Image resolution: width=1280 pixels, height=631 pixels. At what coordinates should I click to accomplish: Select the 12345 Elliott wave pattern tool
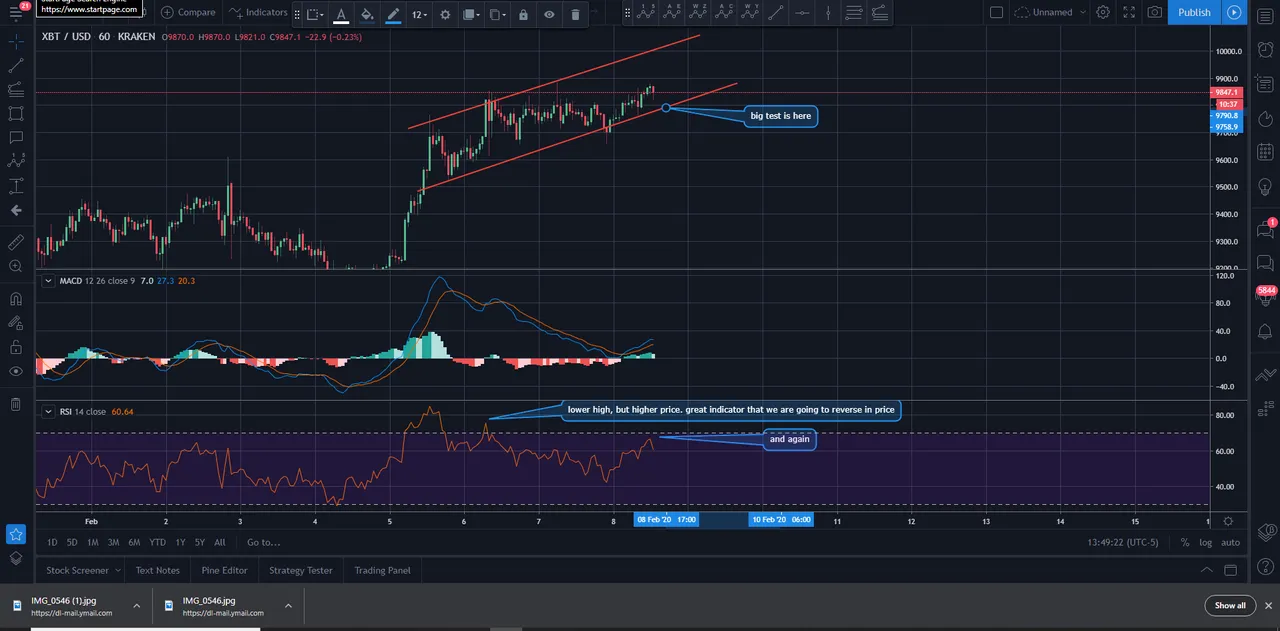pos(648,13)
